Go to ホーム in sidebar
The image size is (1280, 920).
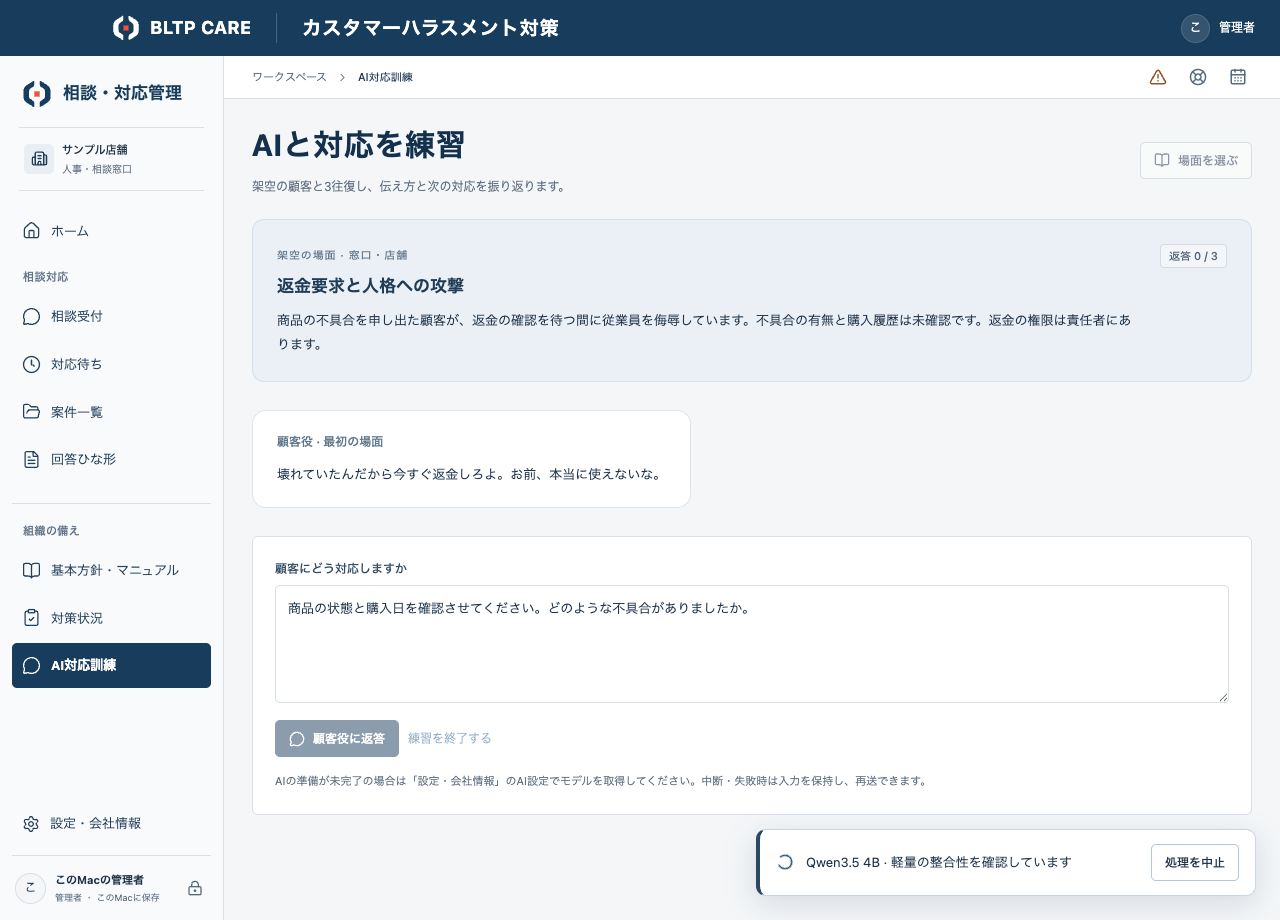click(x=111, y=231)
